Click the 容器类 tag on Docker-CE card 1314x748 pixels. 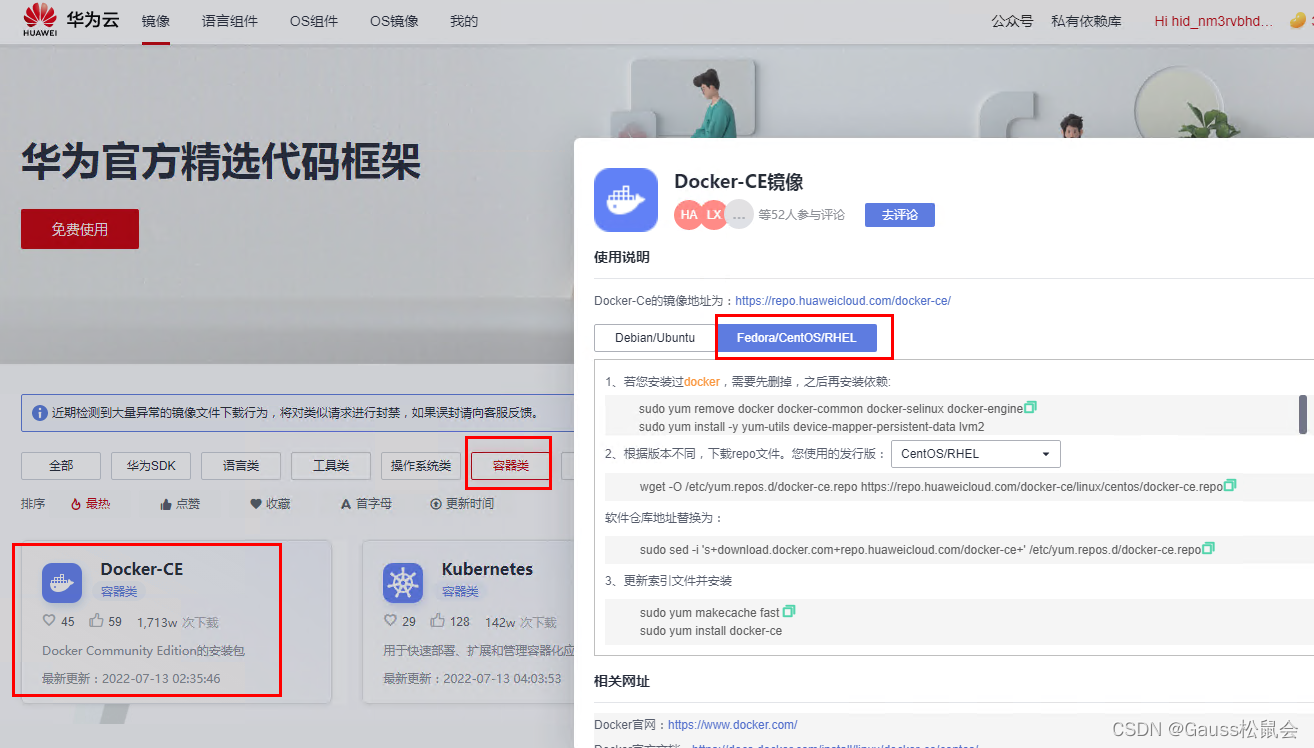pos(119,591)
